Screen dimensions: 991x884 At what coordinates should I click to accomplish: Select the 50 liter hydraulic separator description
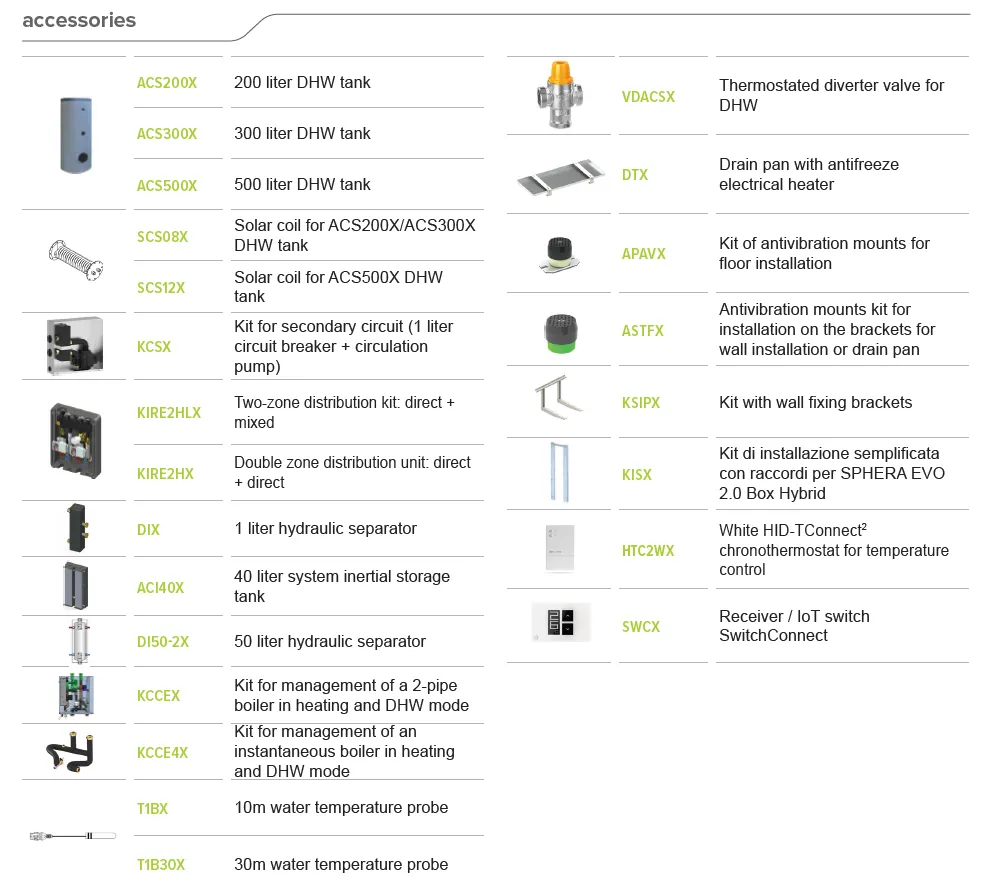[330, 641]
